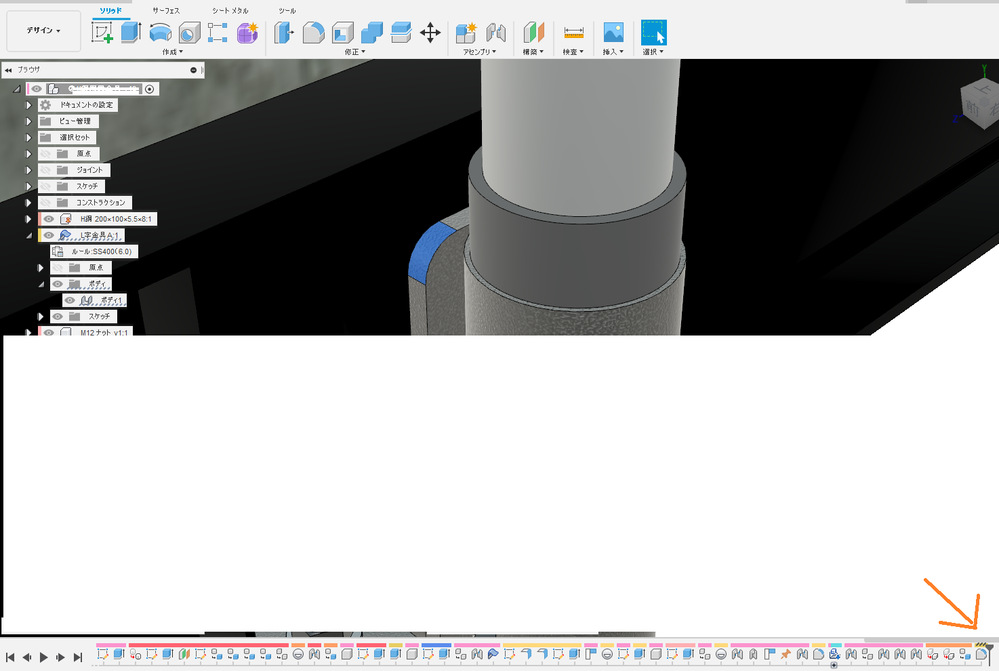This screenshot has height=671, width=999.
Task: Click the blue flange feature in timeline
Action: (492, 654)
